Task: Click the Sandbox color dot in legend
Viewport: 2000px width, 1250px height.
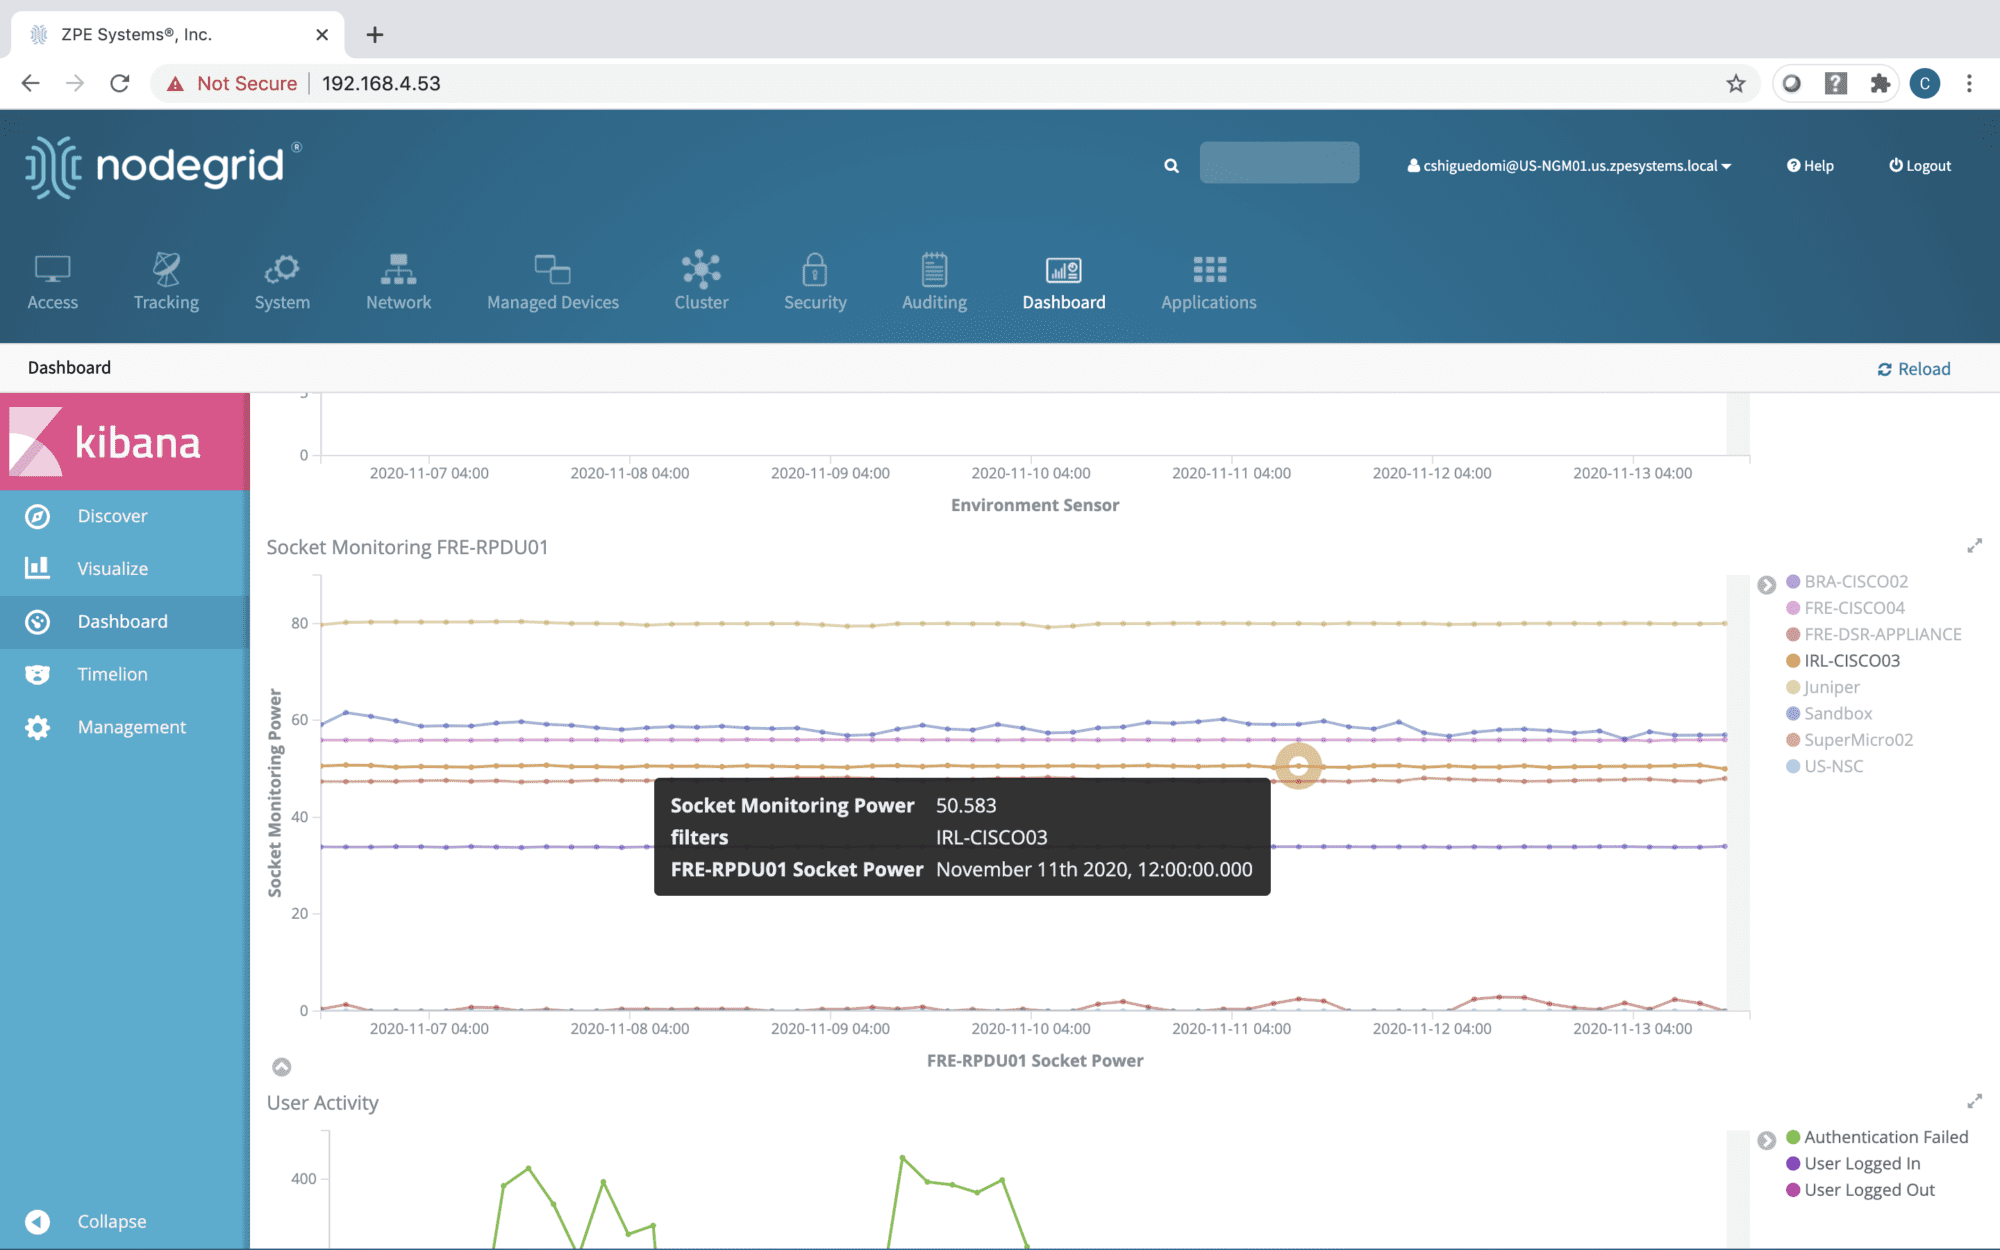Action: 1793,714
